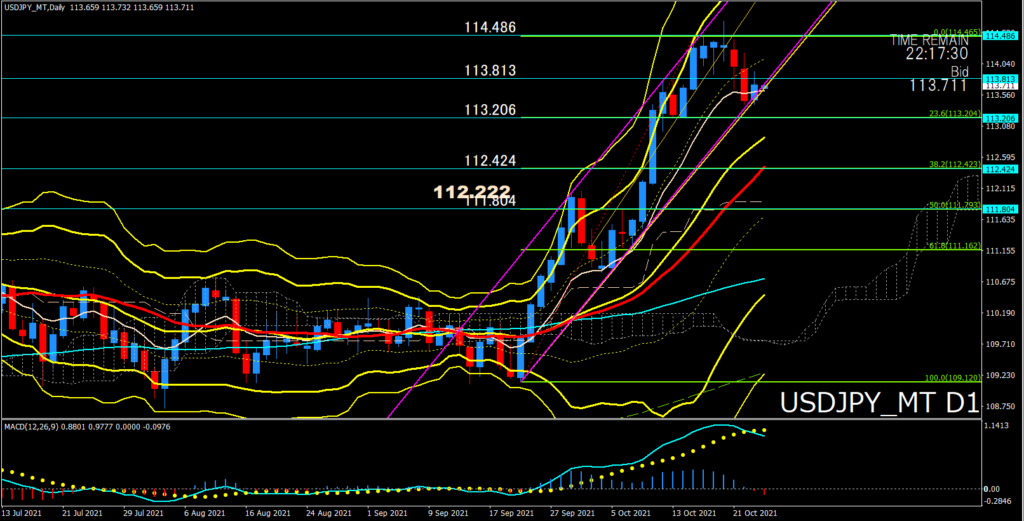Click -0.2846 on the MACD scale
The height and width of the screenshot is (521, 1024).
point(998,501)
